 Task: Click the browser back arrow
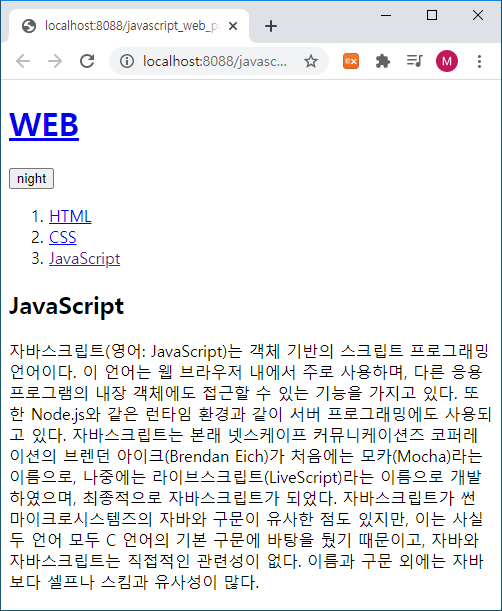23,61
